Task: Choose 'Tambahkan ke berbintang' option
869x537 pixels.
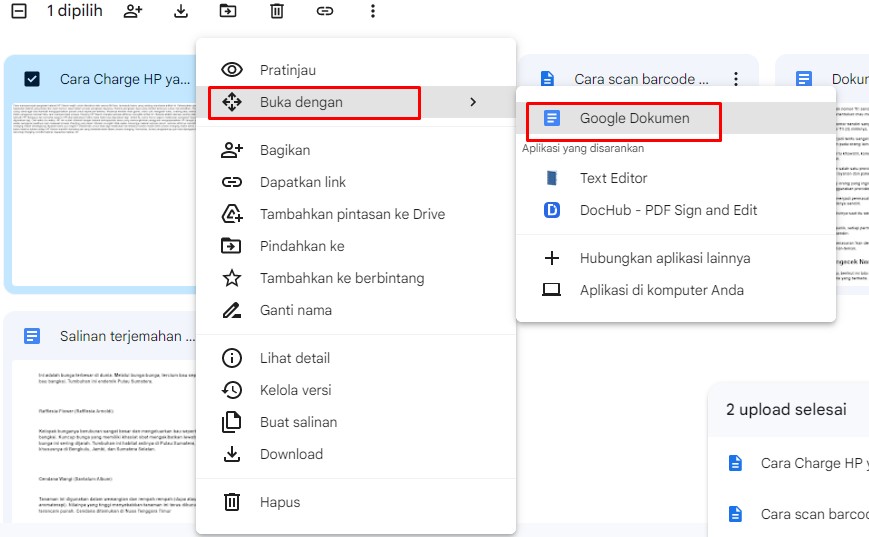Action: click(356, 278)
